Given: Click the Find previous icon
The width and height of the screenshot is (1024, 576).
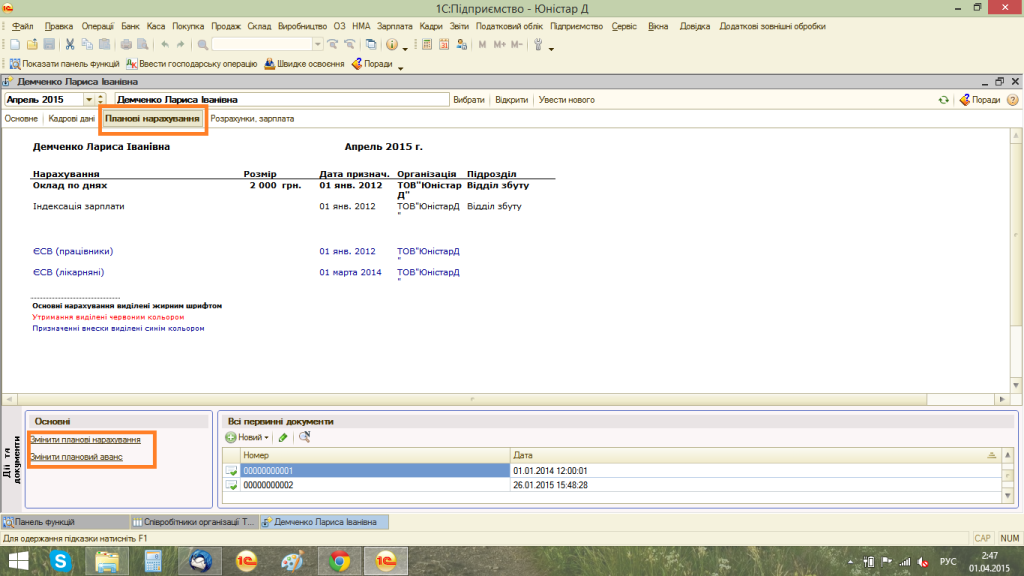Looking at the screenshot, I should [x=350, y=44].
